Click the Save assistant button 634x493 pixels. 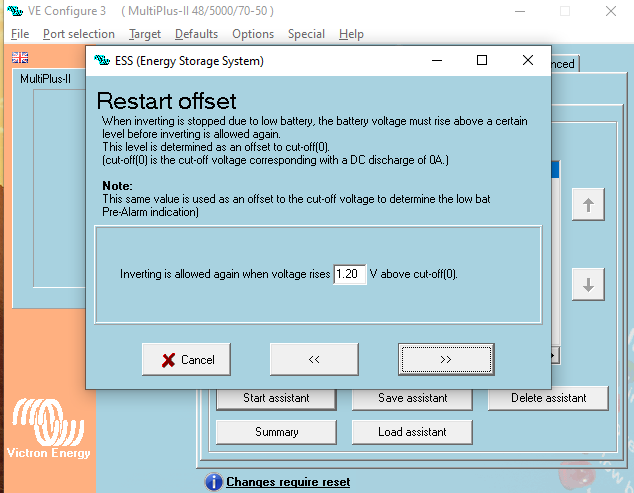(412, 398)
